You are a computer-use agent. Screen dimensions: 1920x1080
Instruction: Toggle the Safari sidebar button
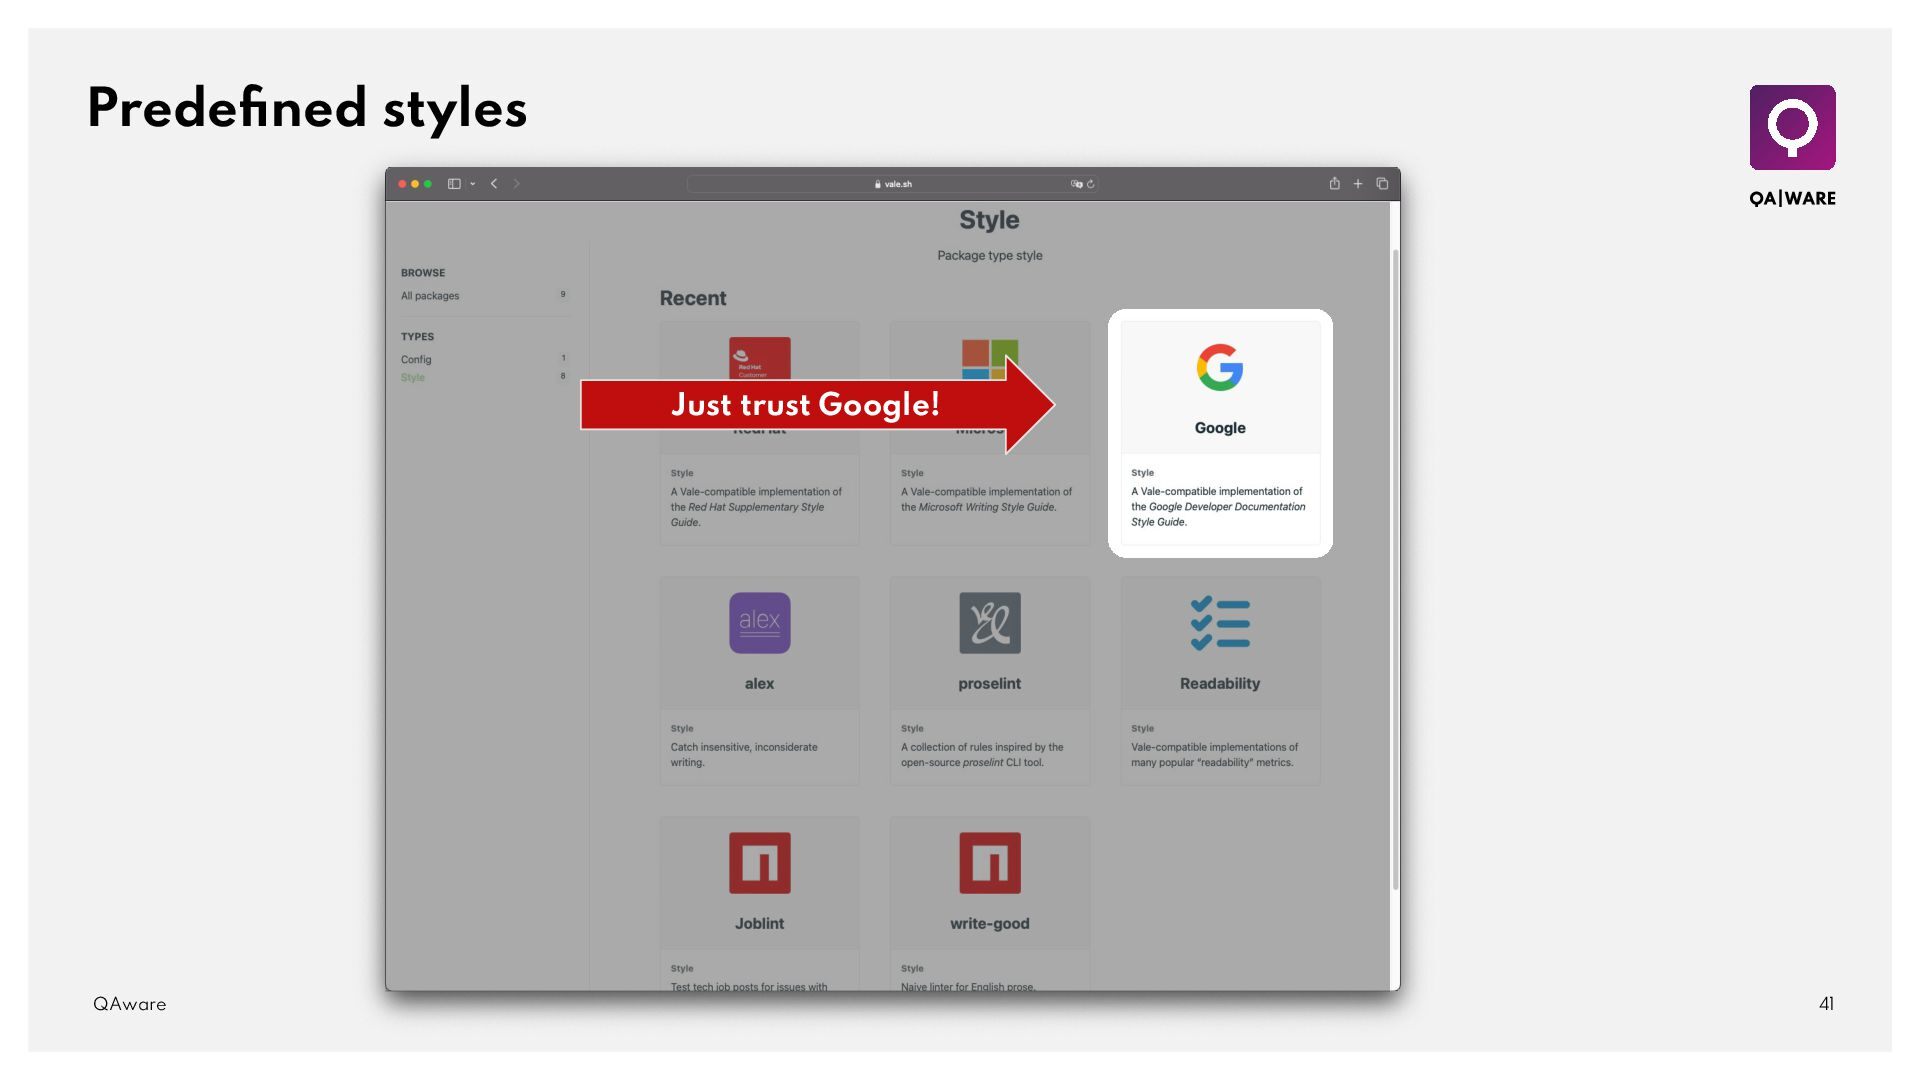pos(454,184)
